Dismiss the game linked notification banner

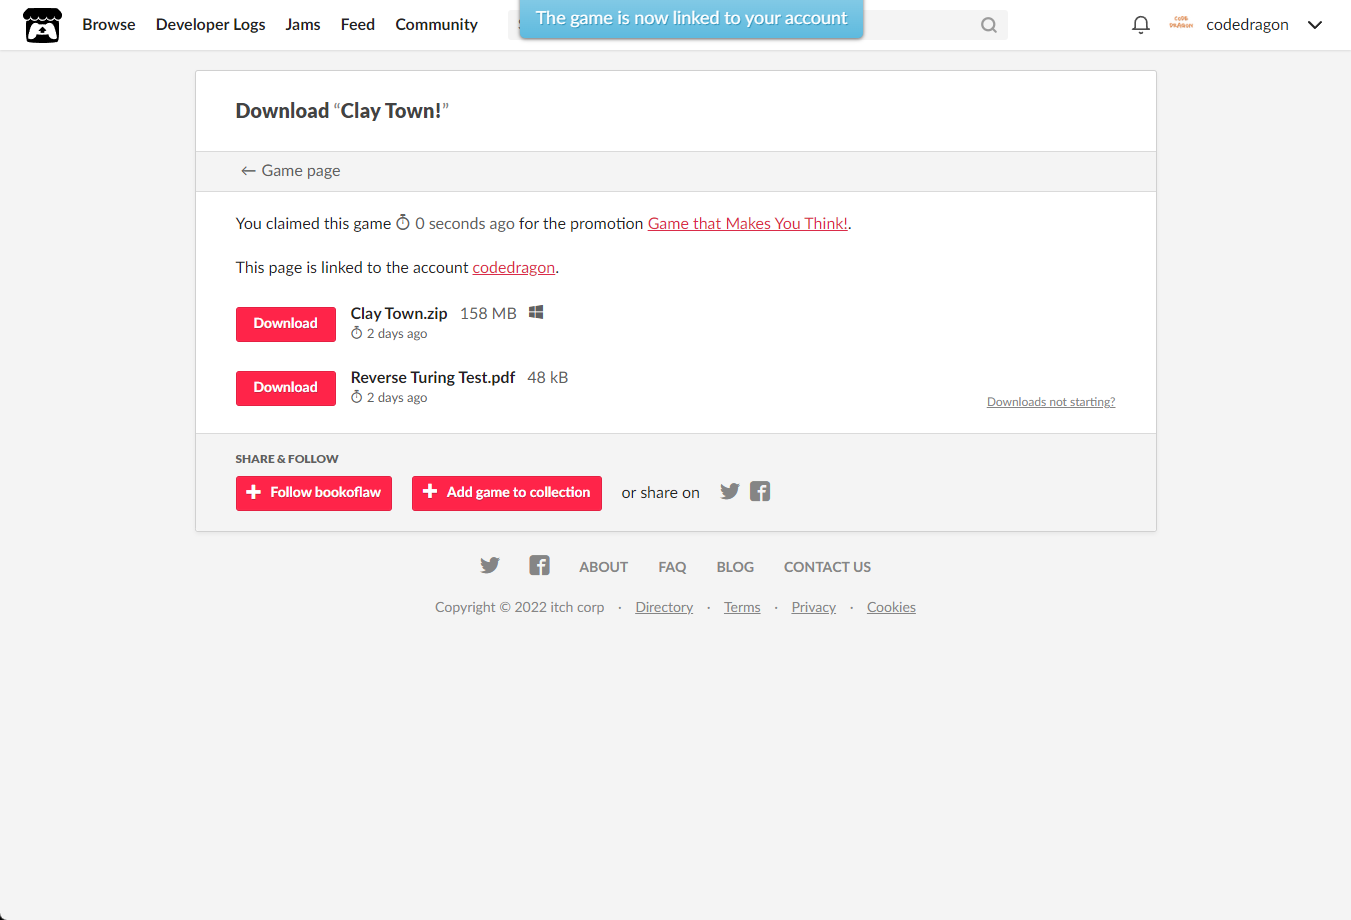click(x=691, y=19)
